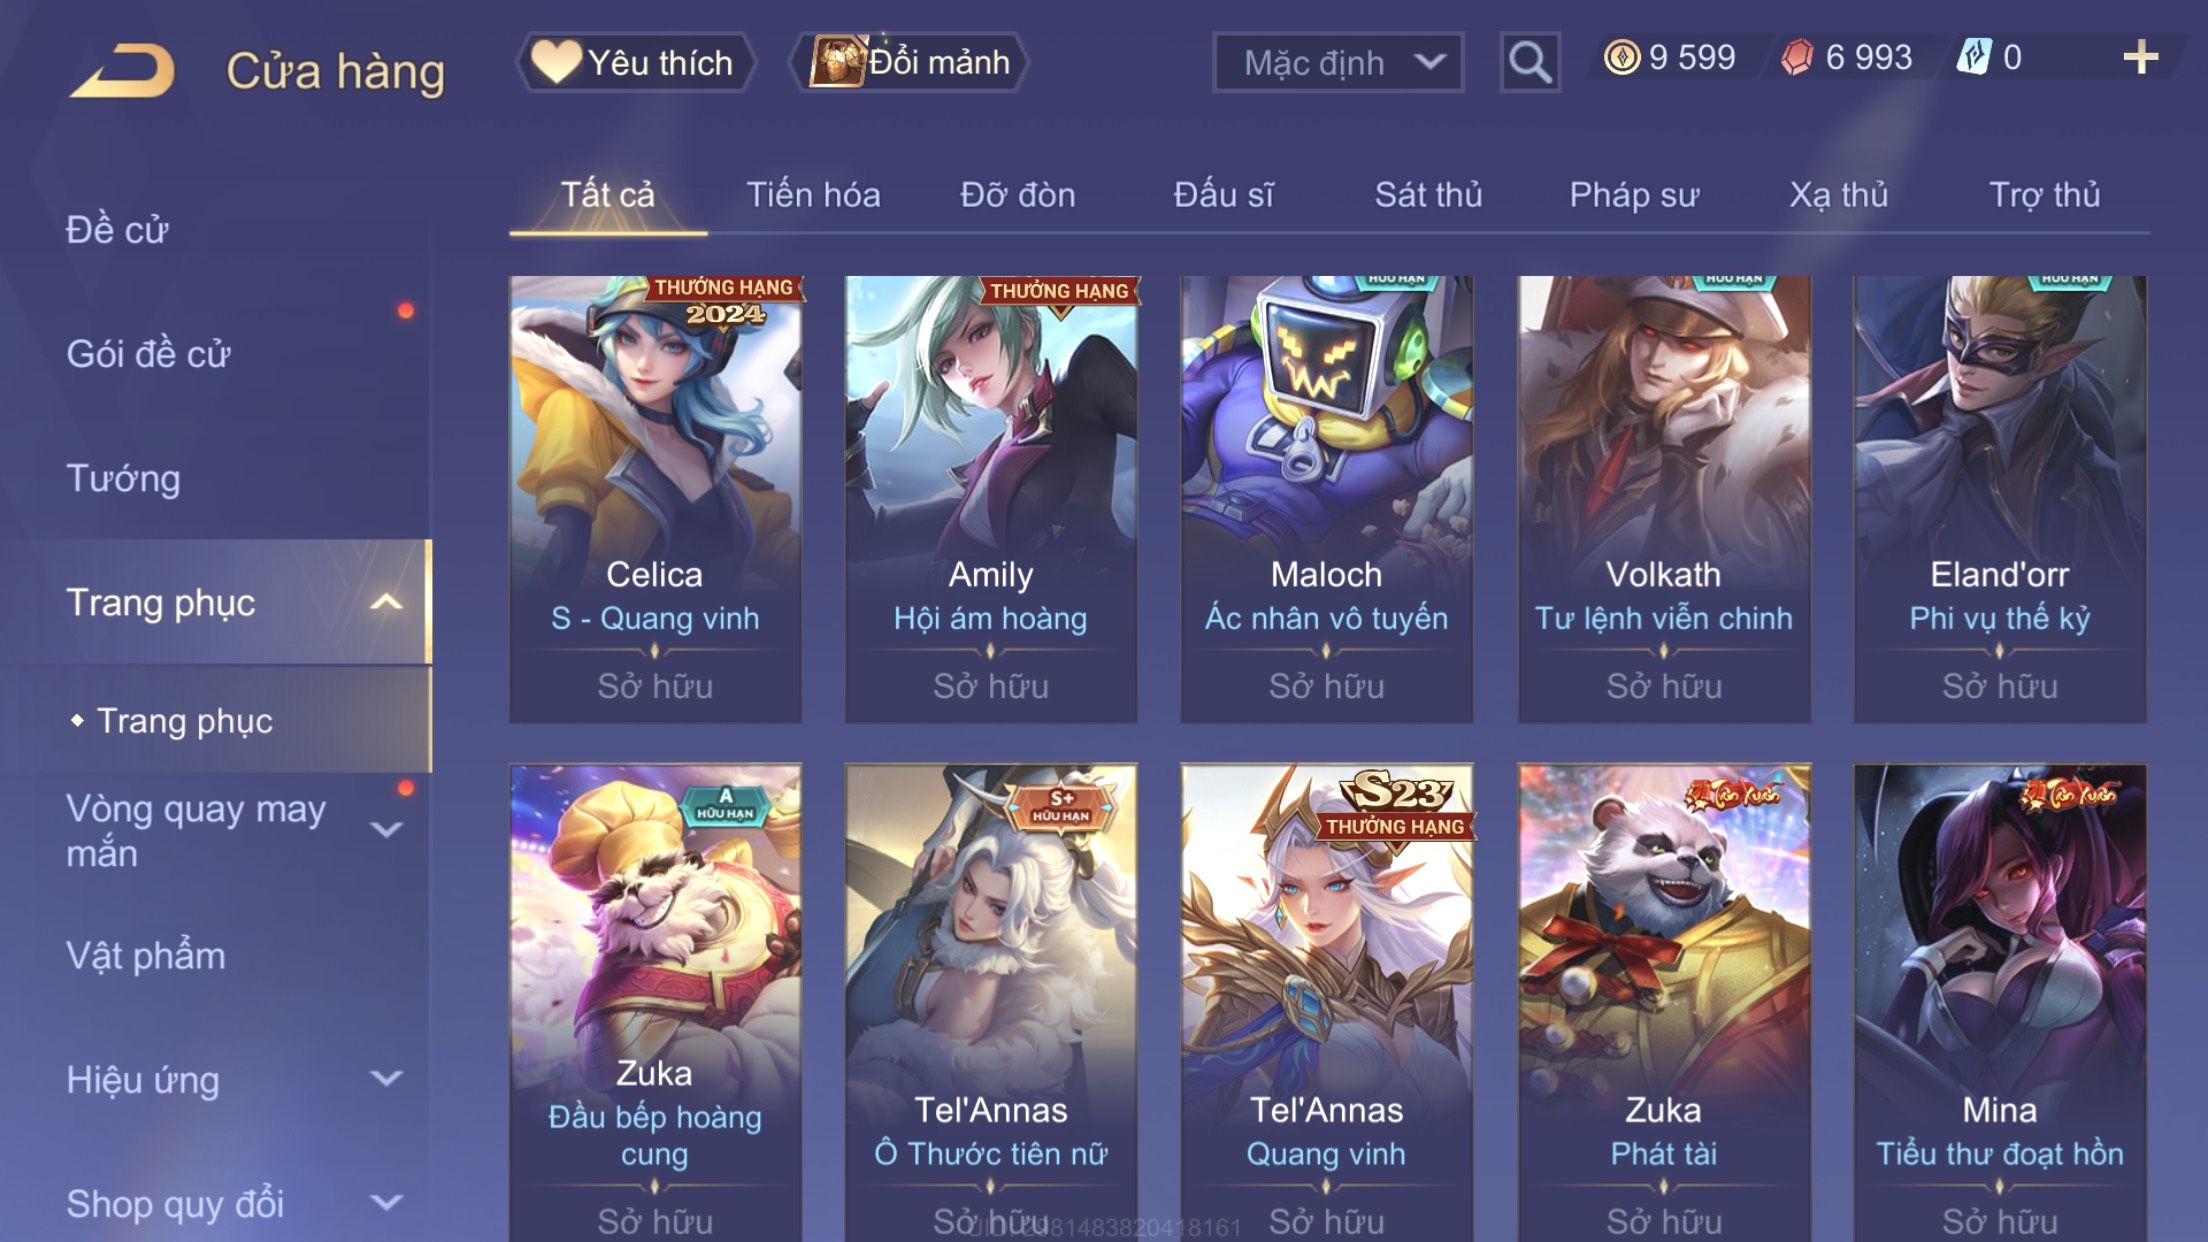Click the red ruby currency icon
This screenshot has height=1242, width=2208.
pos(1797,57)
